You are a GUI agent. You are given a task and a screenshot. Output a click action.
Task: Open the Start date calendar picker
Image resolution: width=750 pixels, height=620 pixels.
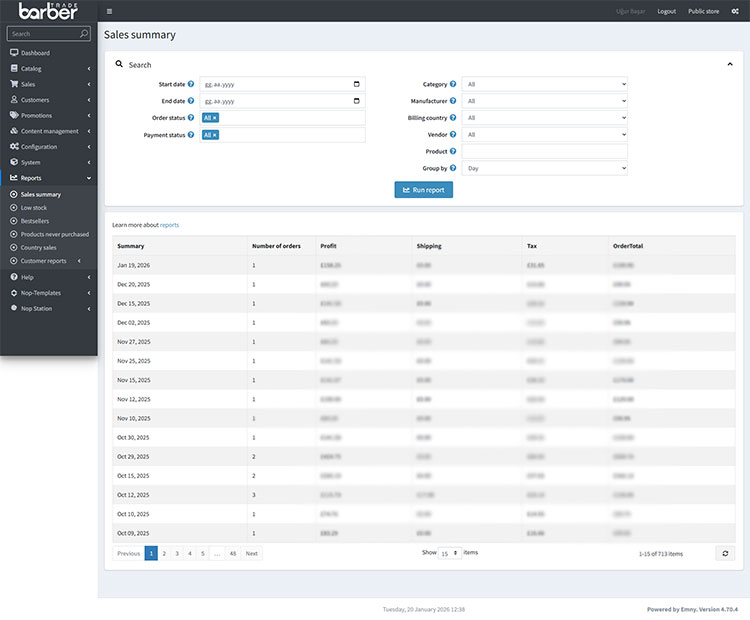[x=356, y=84]
